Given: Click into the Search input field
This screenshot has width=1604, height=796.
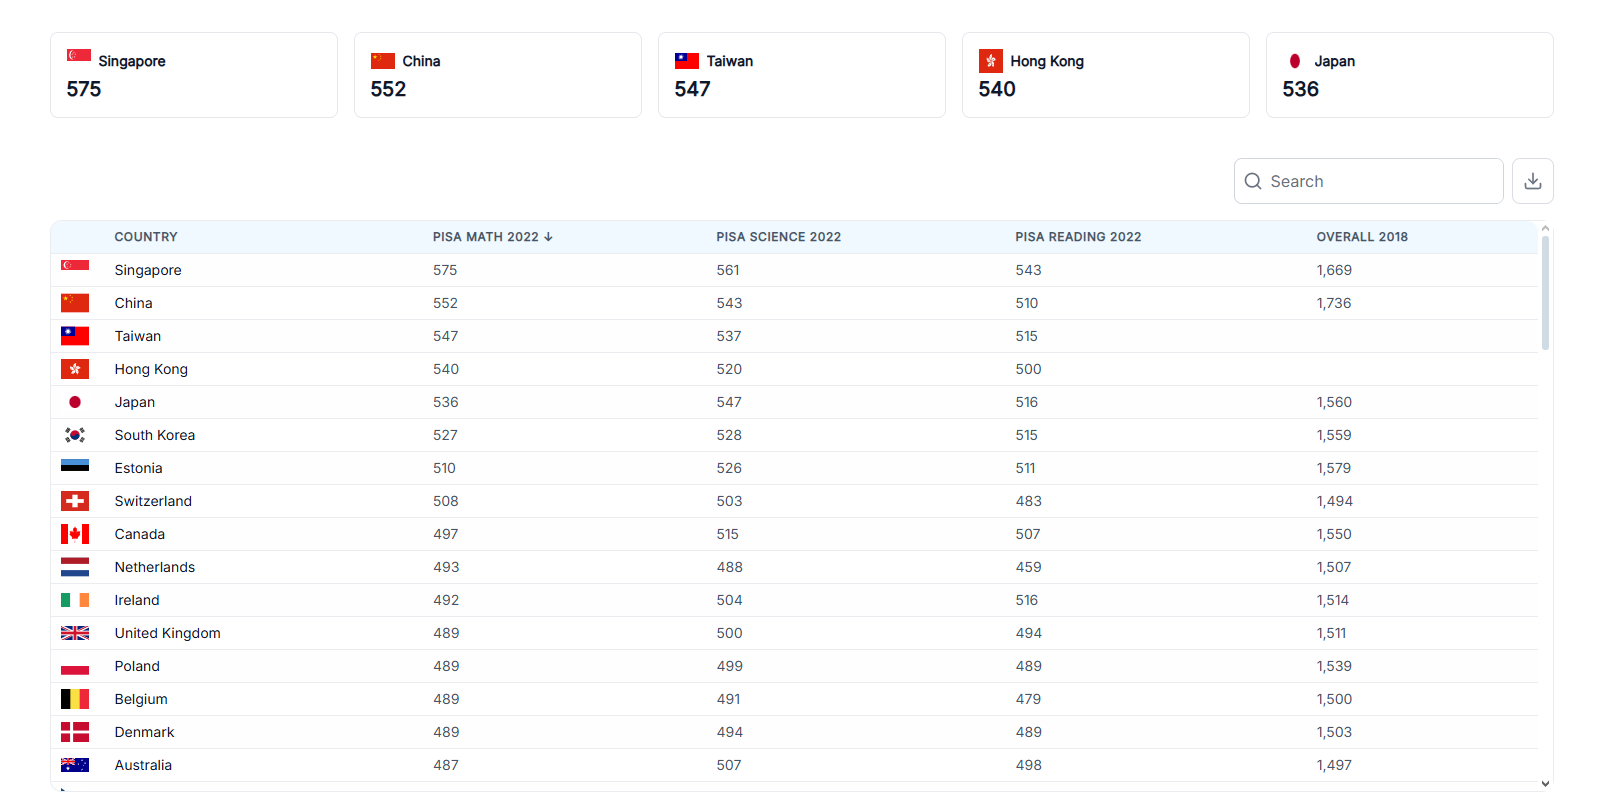Looking at the screenshot, I should click(1368, 181).
